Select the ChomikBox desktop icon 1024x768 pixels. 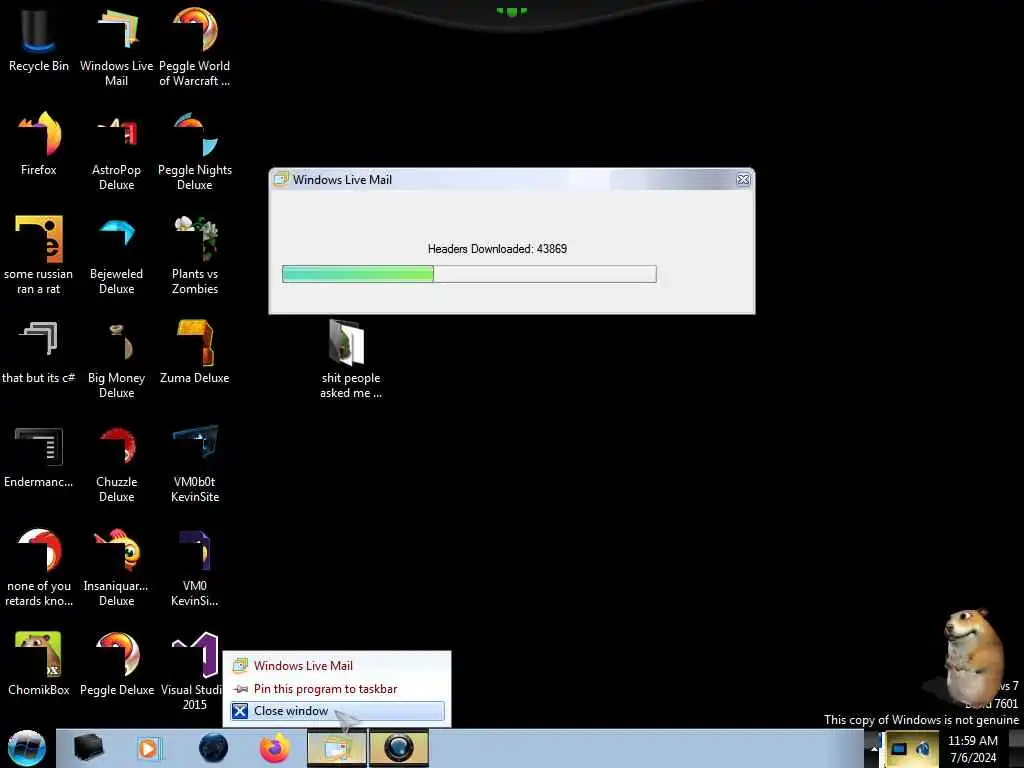coord(39,664)
